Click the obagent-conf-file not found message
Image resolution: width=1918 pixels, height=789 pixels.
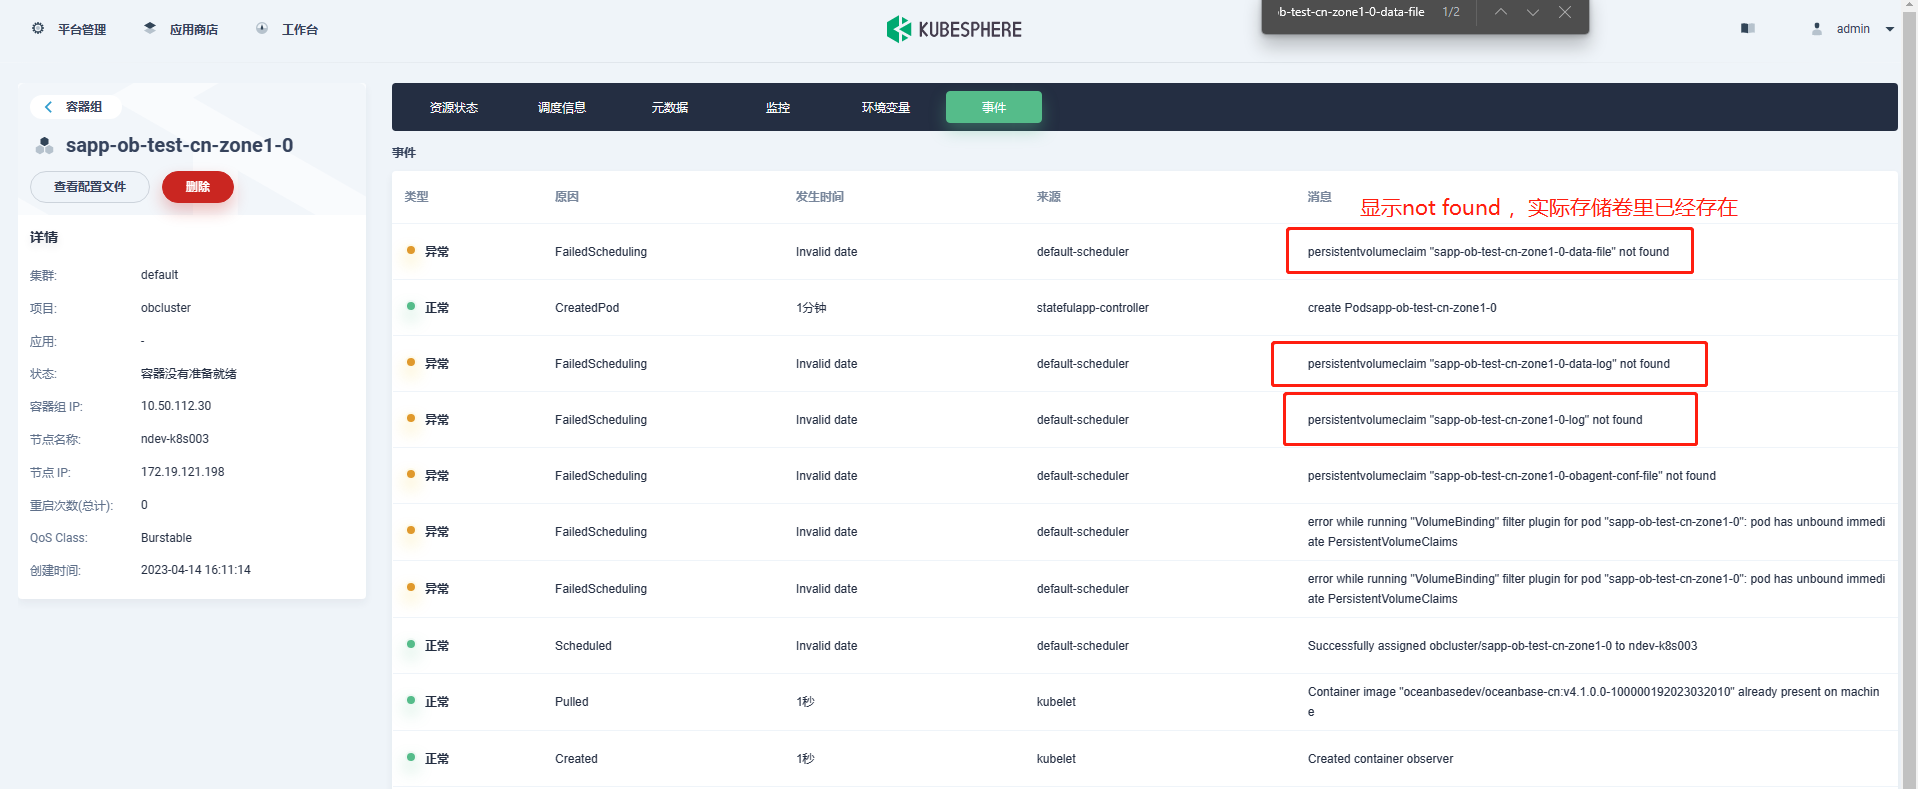coord(1512,476)
